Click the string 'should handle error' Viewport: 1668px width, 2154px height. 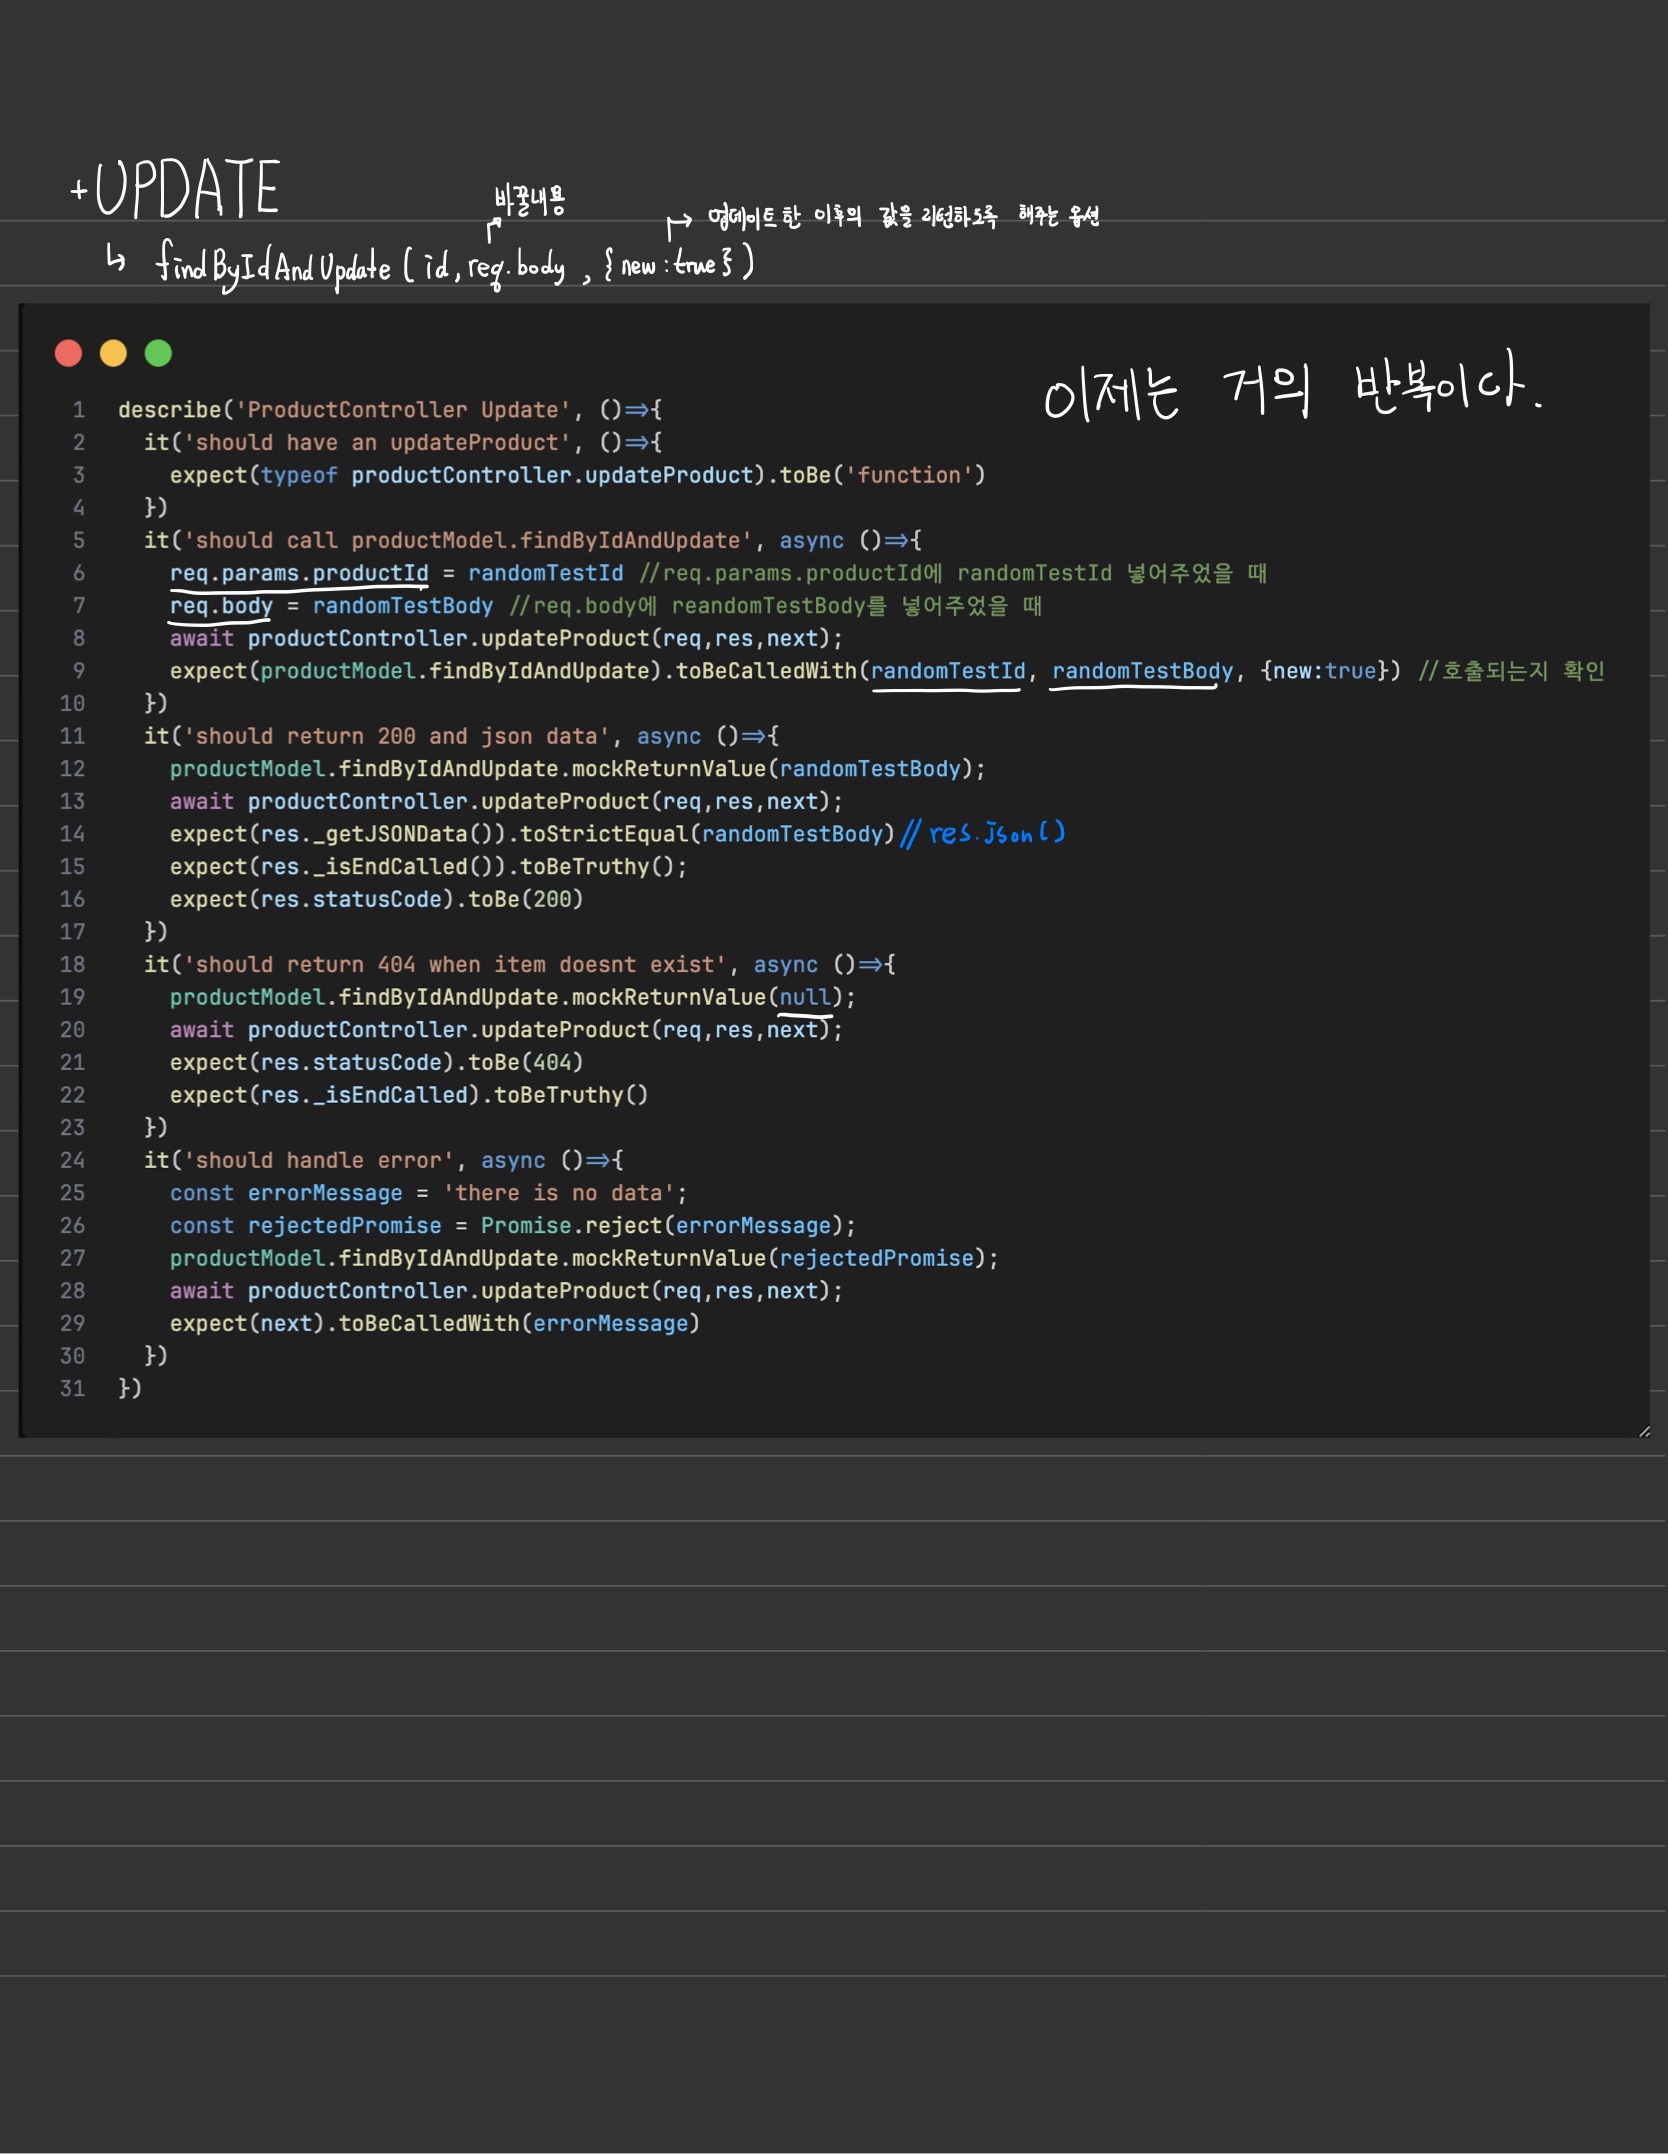click(319, 1160)
